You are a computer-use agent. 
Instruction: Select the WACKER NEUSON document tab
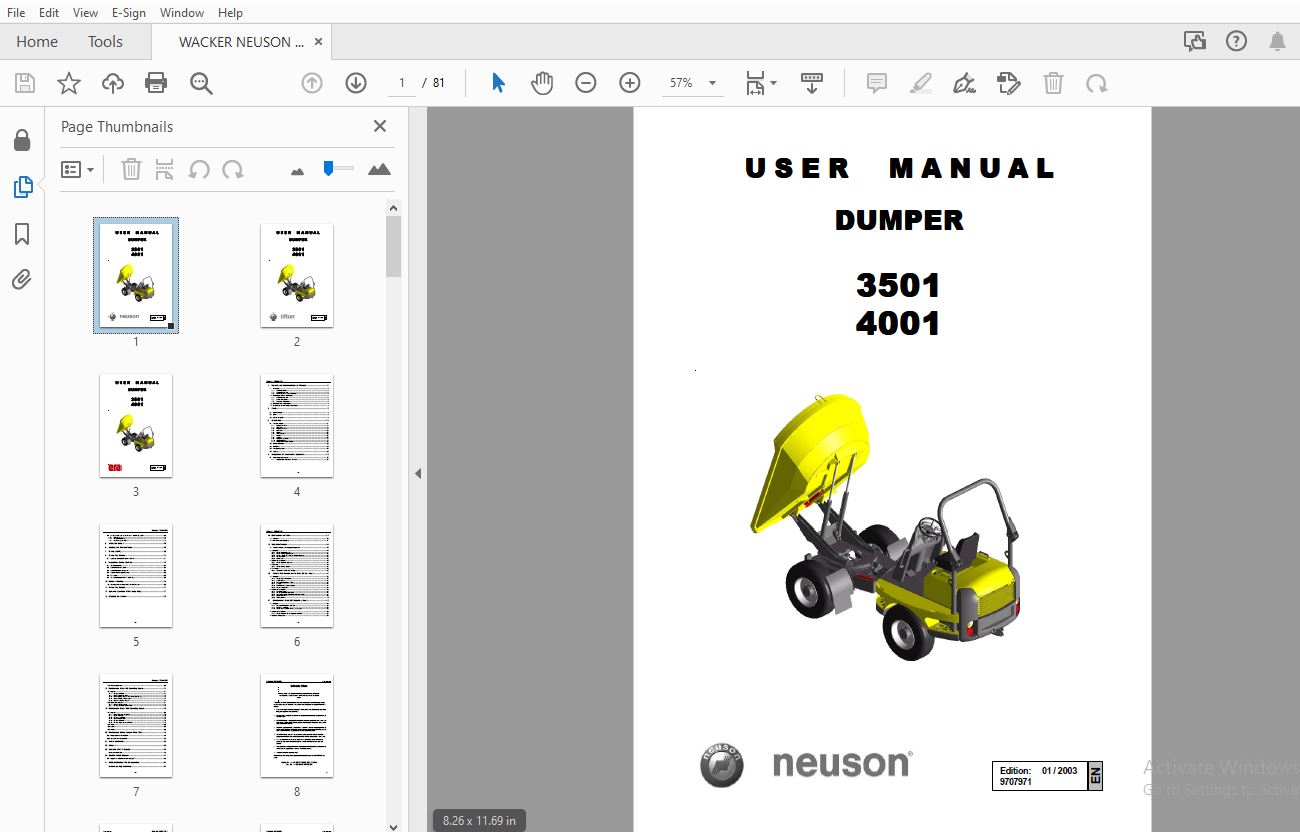click(241, 42)
